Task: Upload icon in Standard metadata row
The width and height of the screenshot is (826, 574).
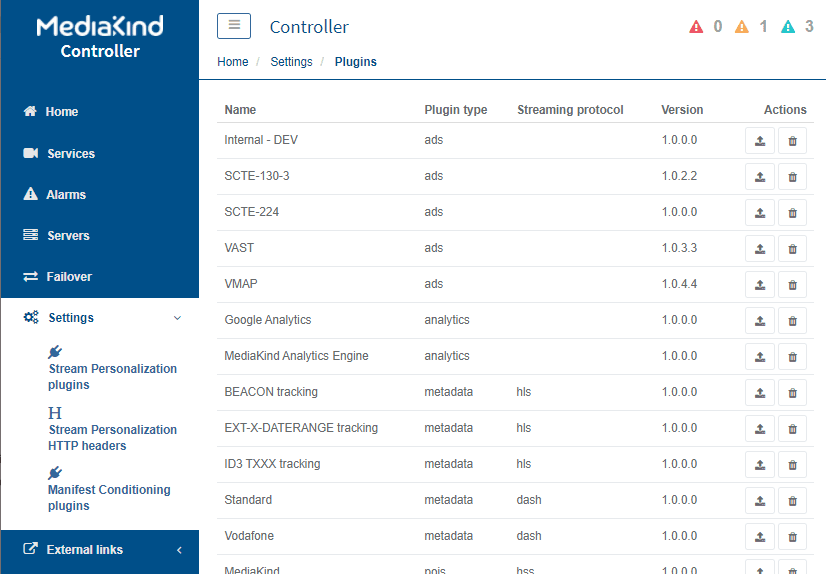Action: tap(760, 500)
